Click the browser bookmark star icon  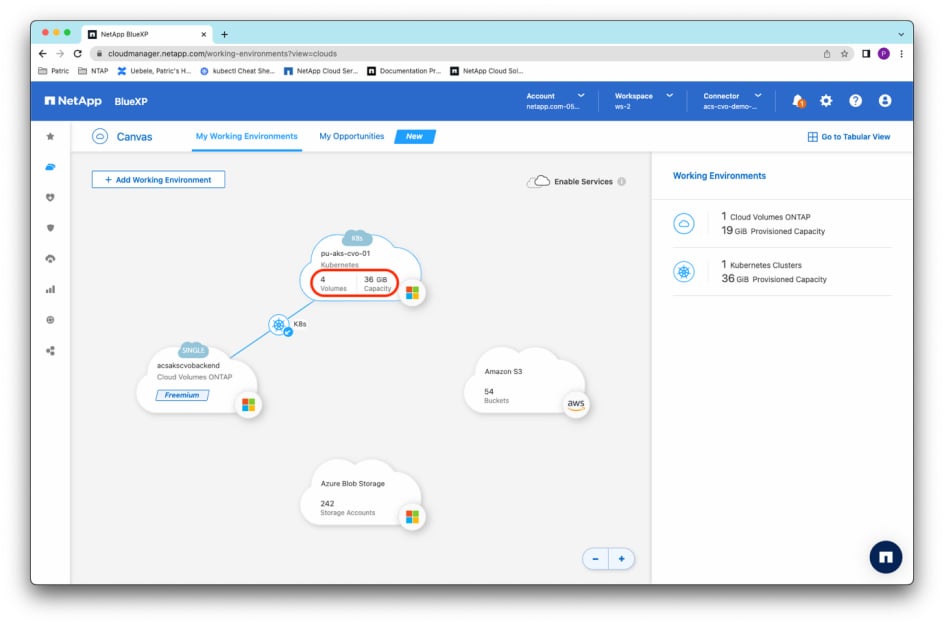coord(845,54)
